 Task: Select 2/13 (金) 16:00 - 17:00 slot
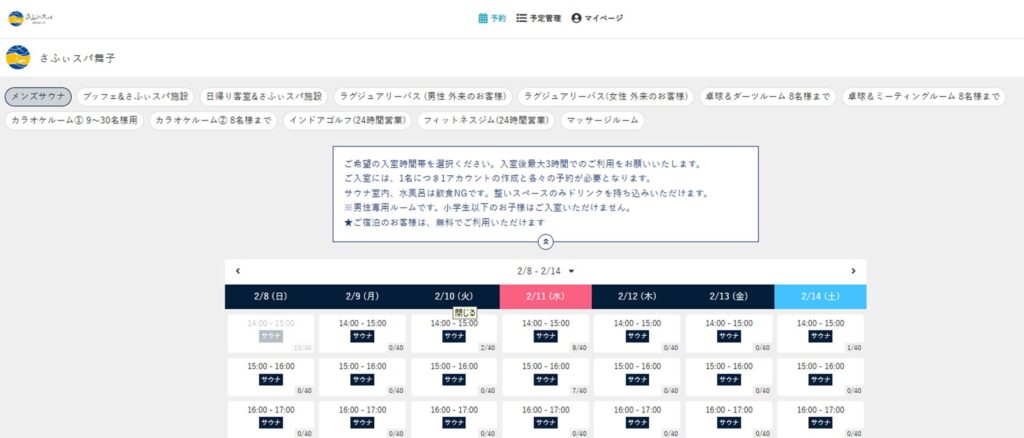tap(729, 420)
